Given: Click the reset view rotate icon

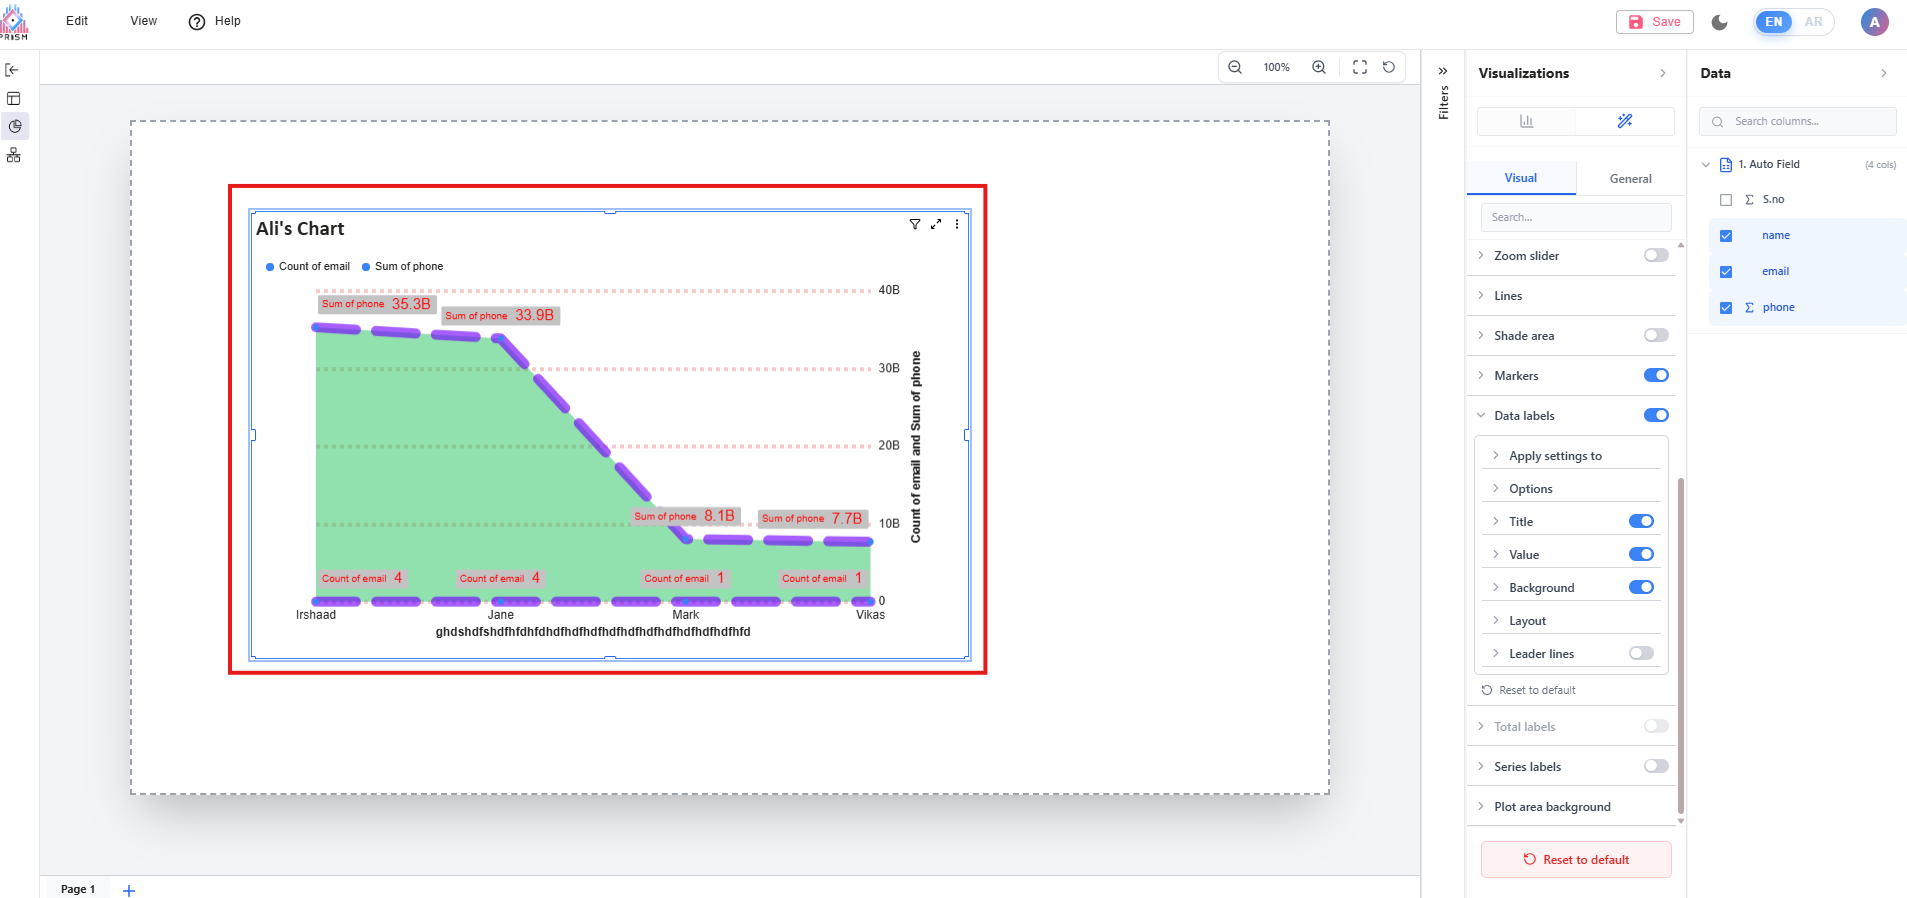Looking at the screenshot, I should coord(1389,67).
